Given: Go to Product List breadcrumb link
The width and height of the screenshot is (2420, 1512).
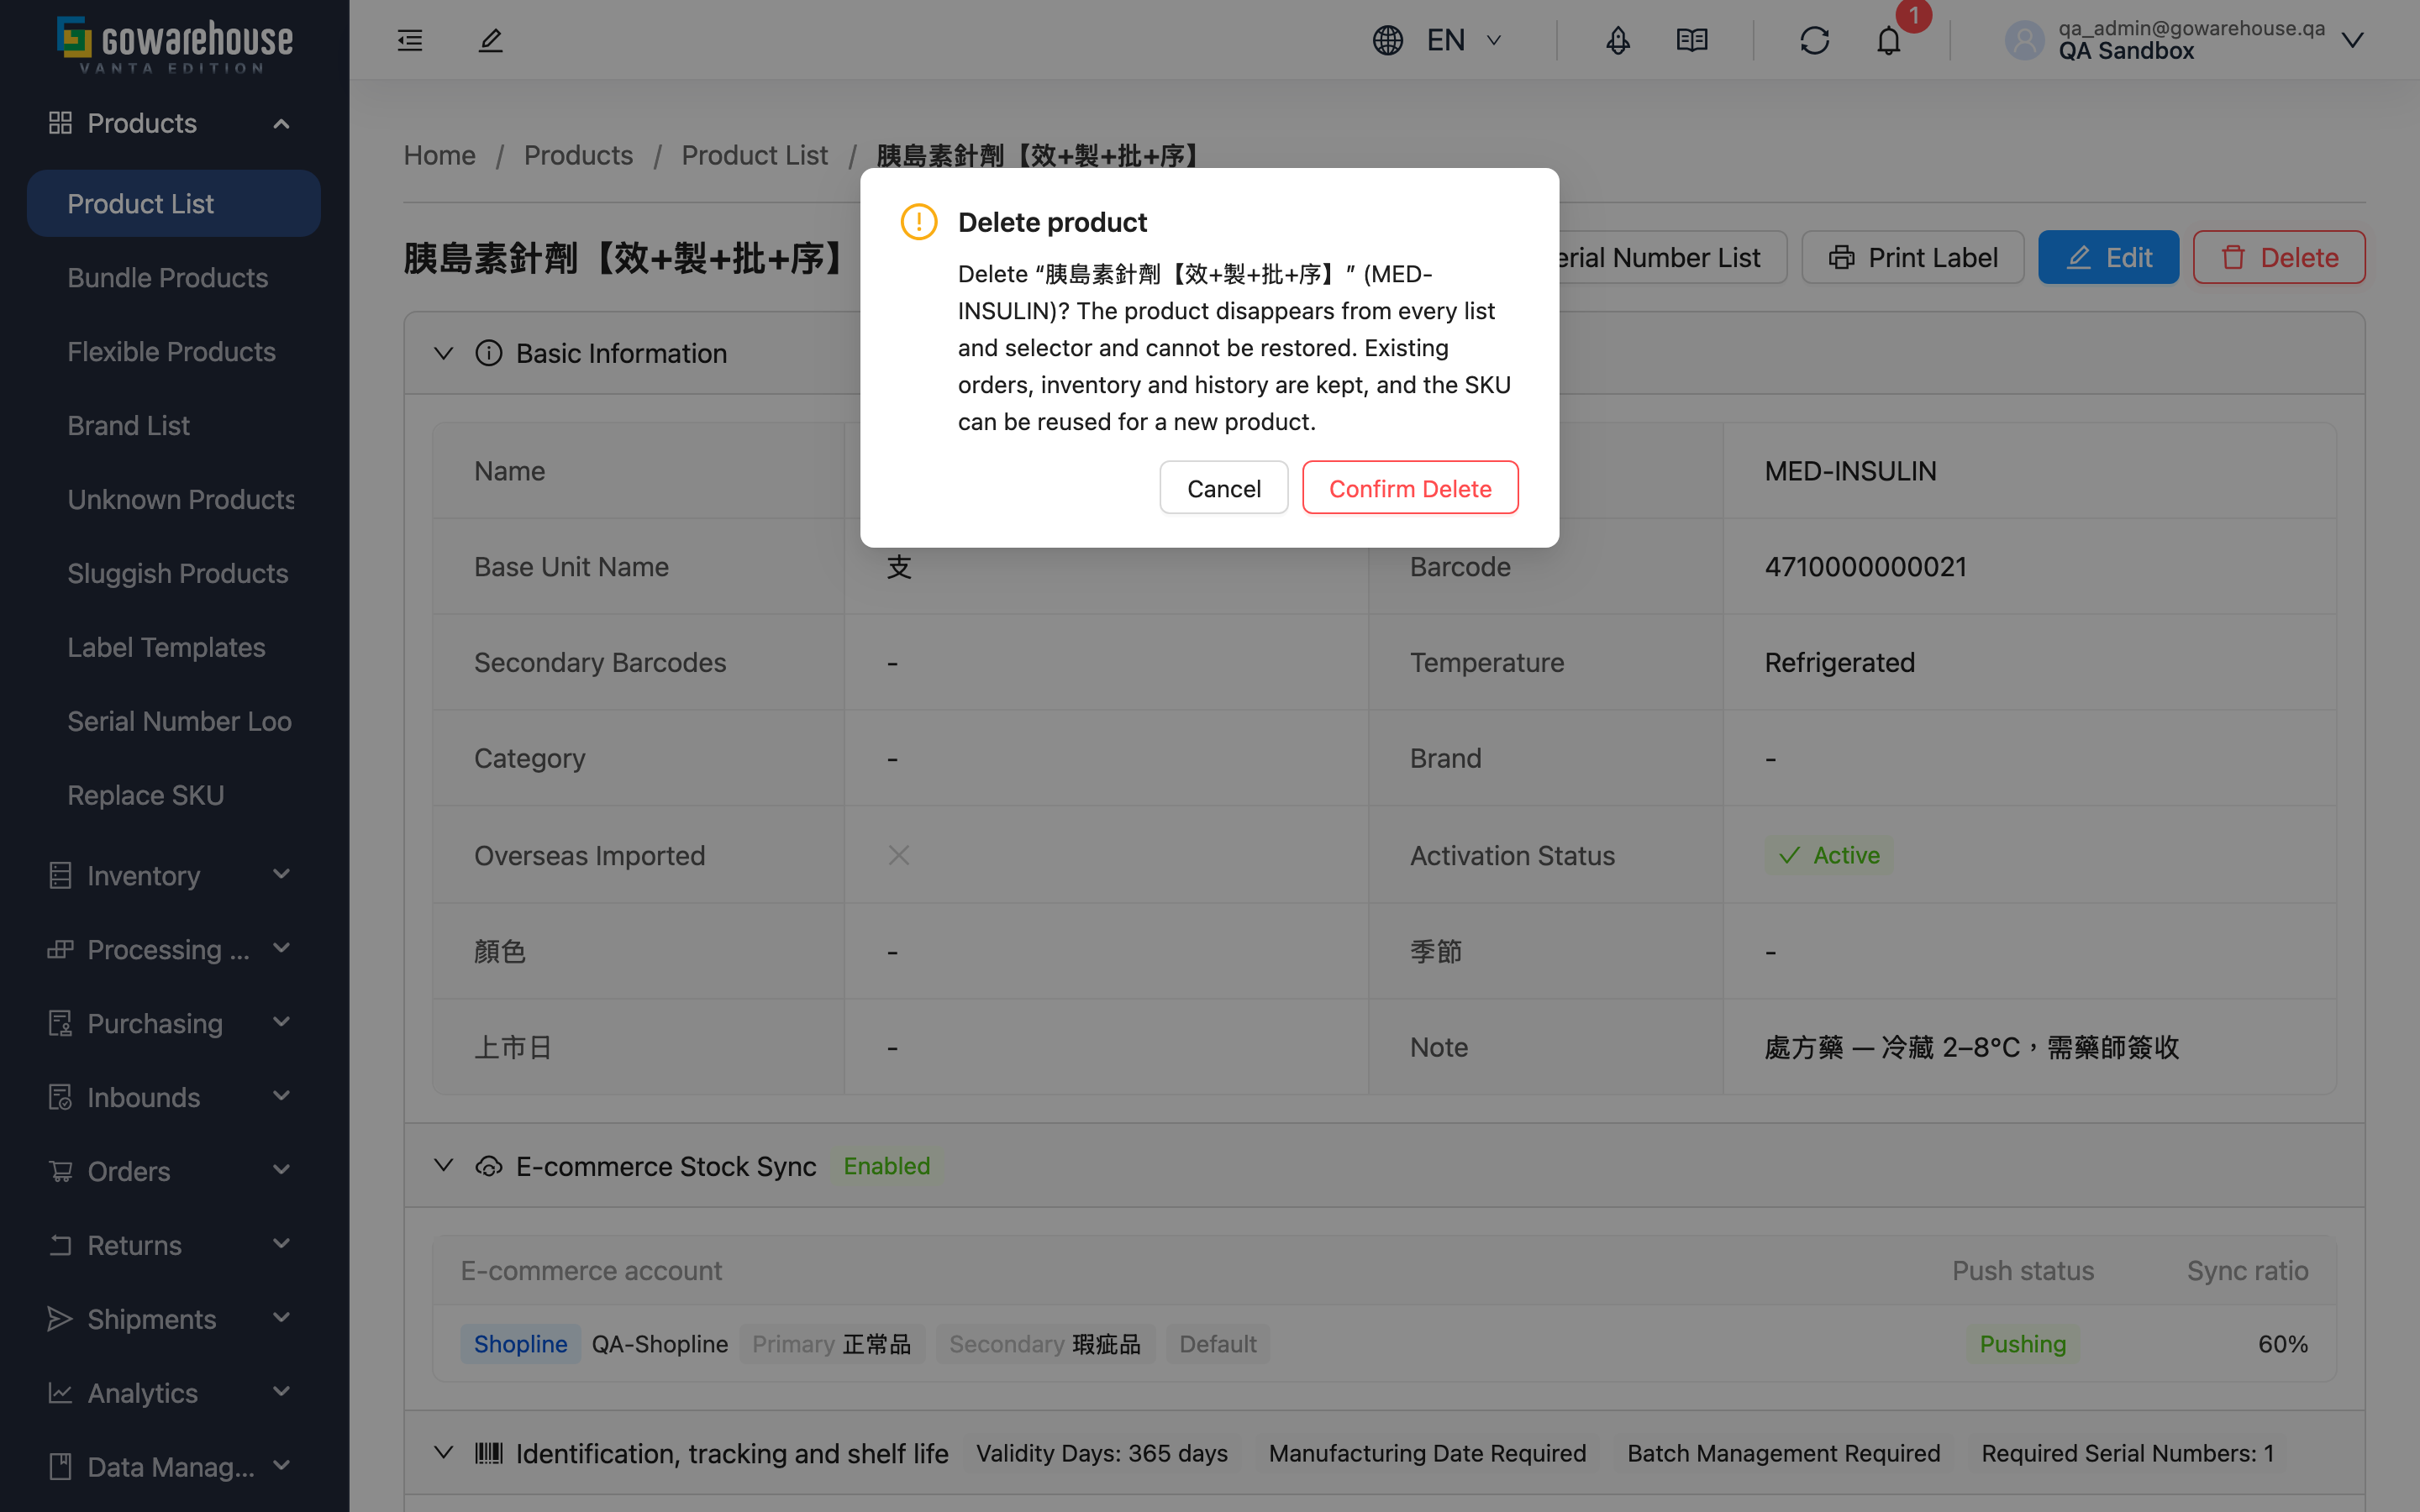Looking at the screenshot, I should point(754,155).
